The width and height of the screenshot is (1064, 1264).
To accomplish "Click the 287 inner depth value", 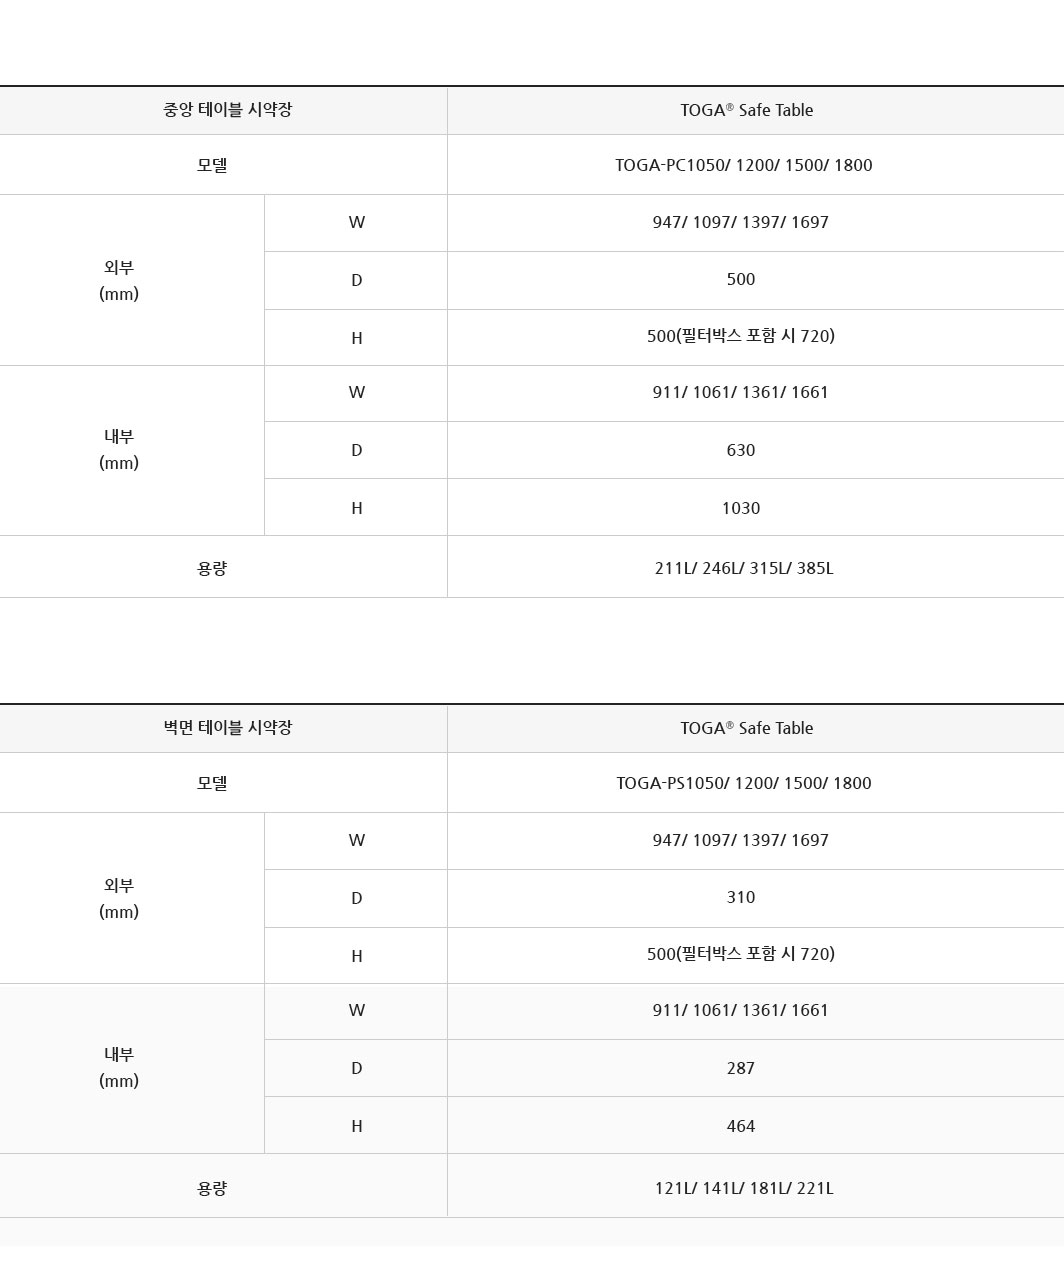I will point(740,1068).
